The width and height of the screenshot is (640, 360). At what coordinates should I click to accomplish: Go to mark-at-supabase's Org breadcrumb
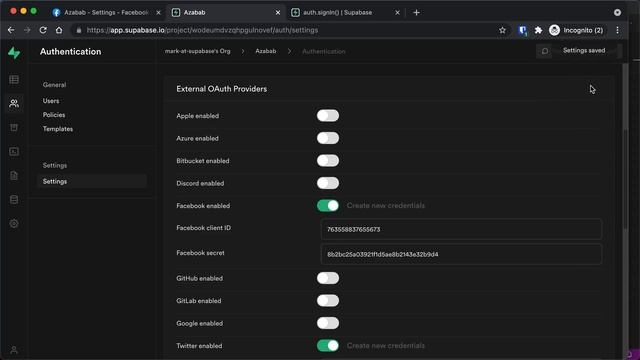(198, 51)
